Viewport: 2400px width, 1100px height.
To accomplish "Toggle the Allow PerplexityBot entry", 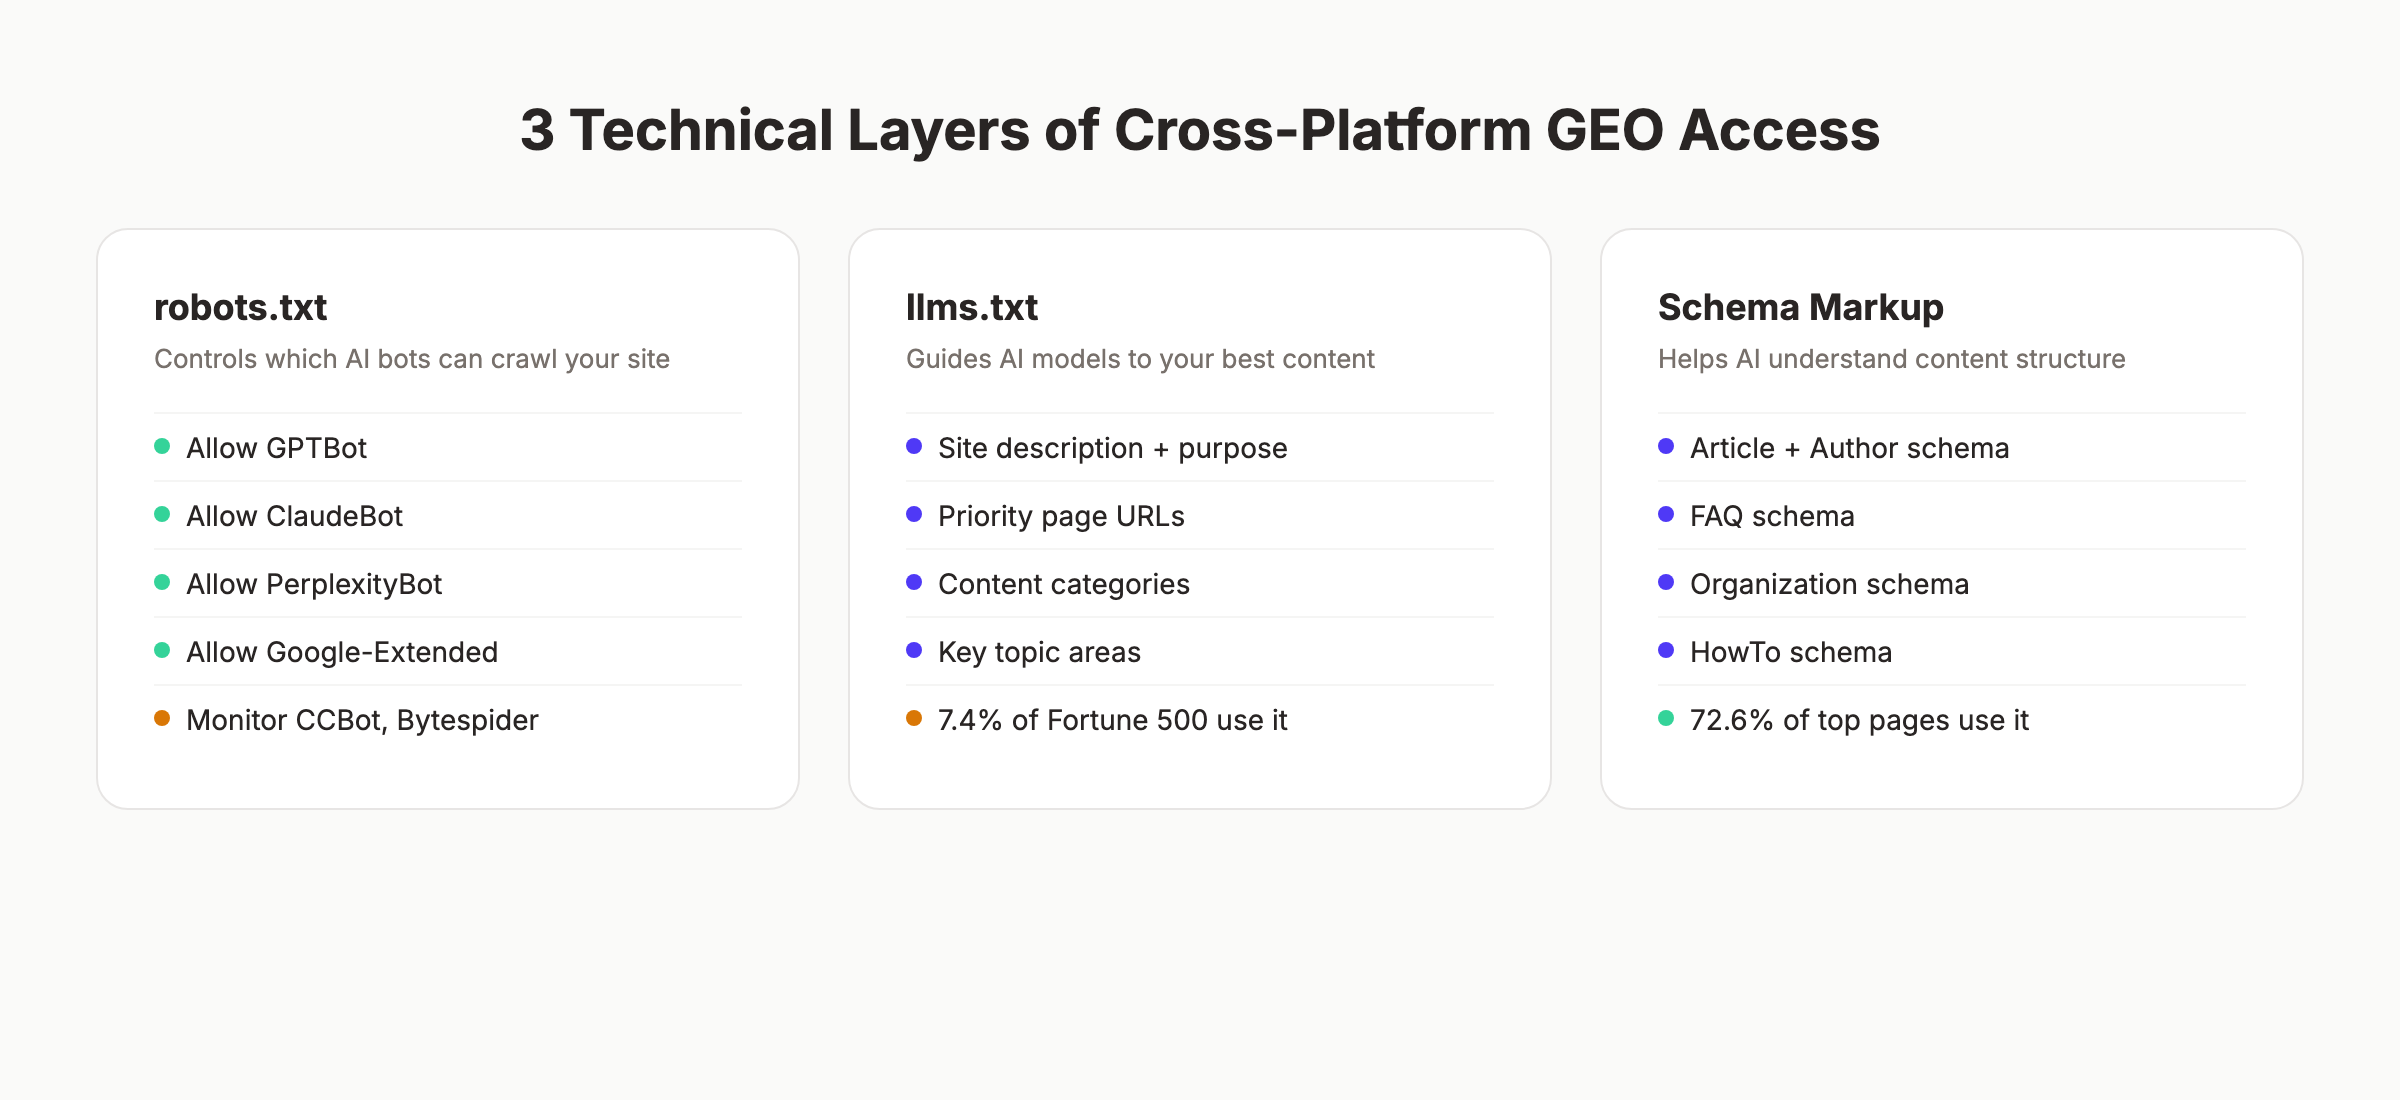I will tap(314, 584).
